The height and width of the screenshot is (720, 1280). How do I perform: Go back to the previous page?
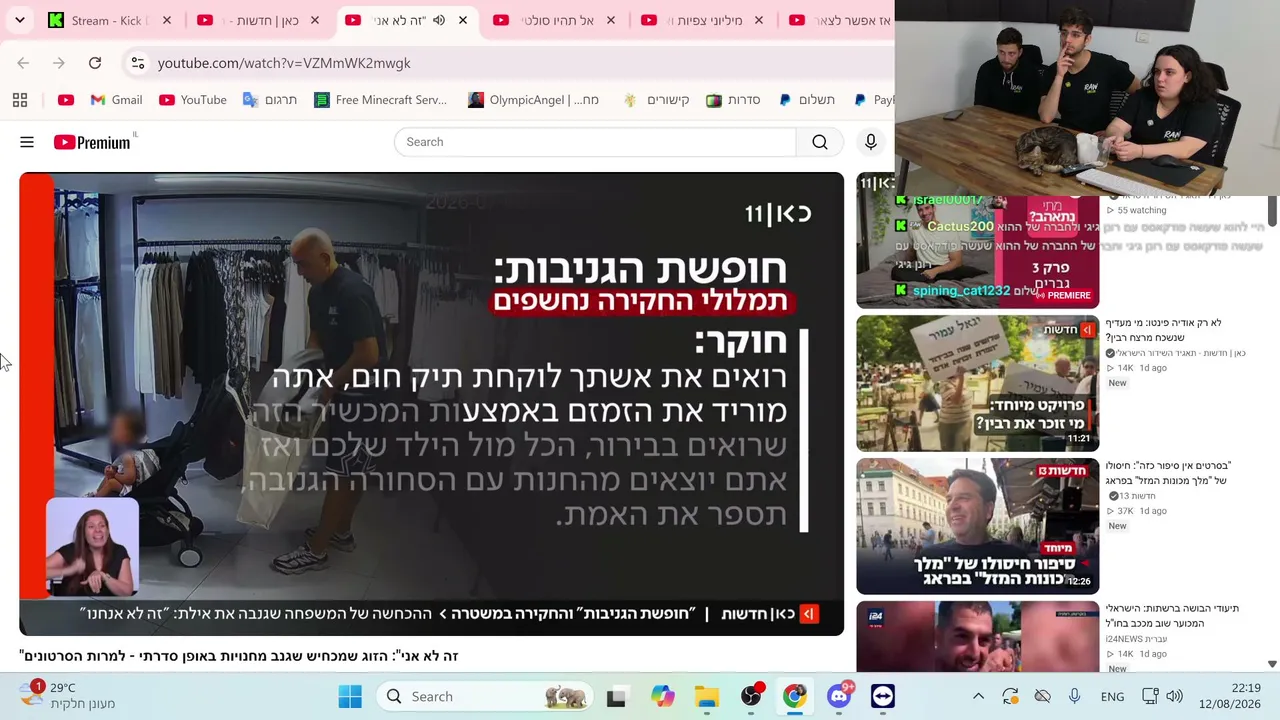pyautogui.click(x=23, y=63)
